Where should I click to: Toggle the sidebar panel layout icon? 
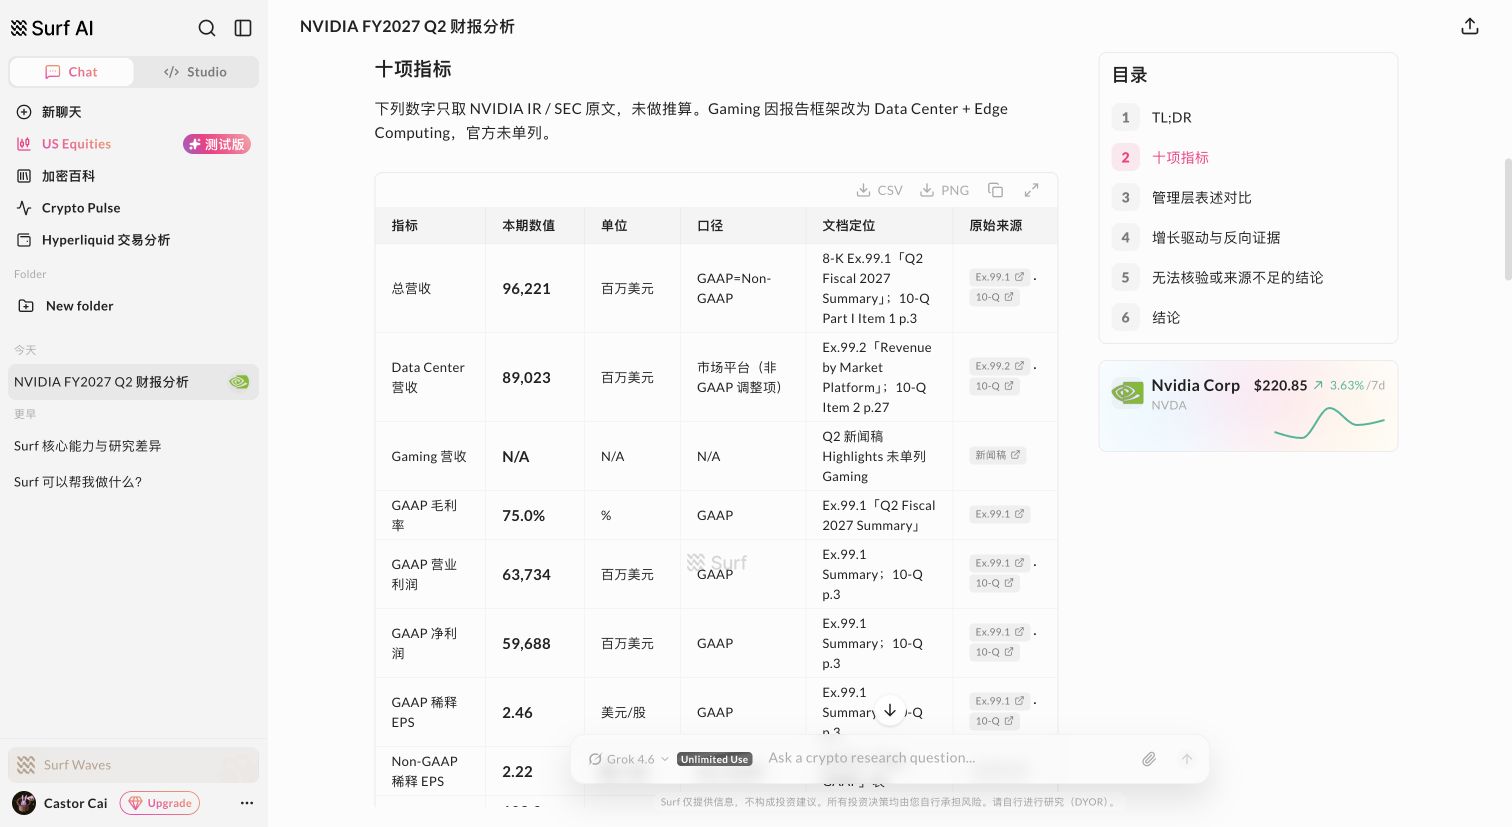click(x=243, y=28)
